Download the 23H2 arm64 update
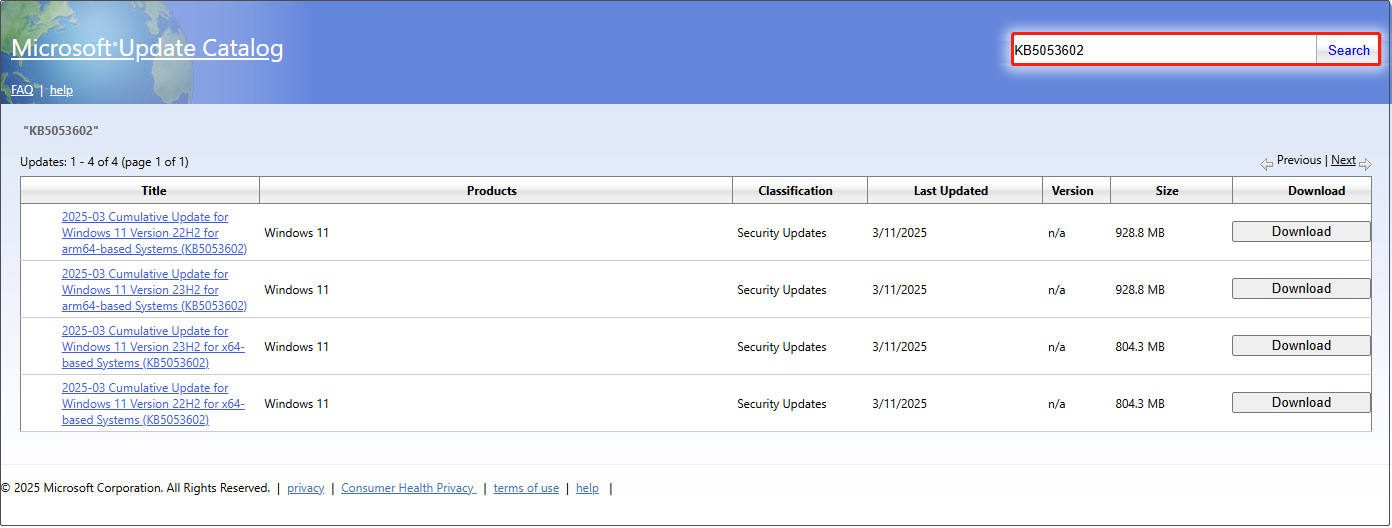 [x=1301, y=288]
